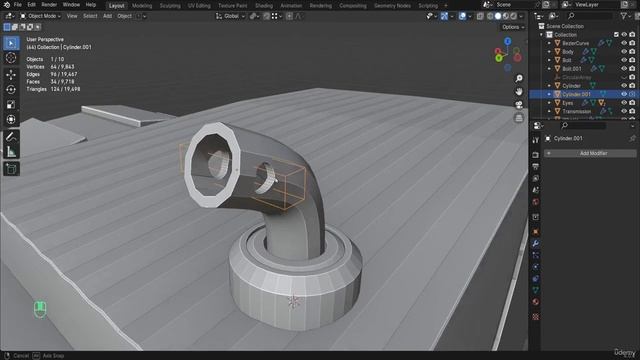Open overlays dropdown arrow
The width and height of the screenshot is (640, 360).
(x=470, y=16)
